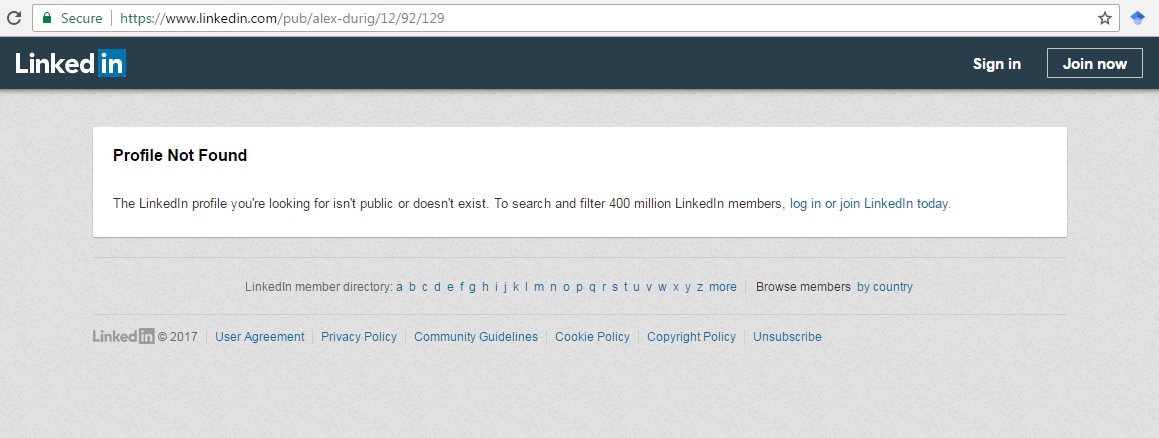This screenshot has width=1159, height=438.
Task: Follow the "log in or join LinkedIn today" link
Action: pos(870,203)
